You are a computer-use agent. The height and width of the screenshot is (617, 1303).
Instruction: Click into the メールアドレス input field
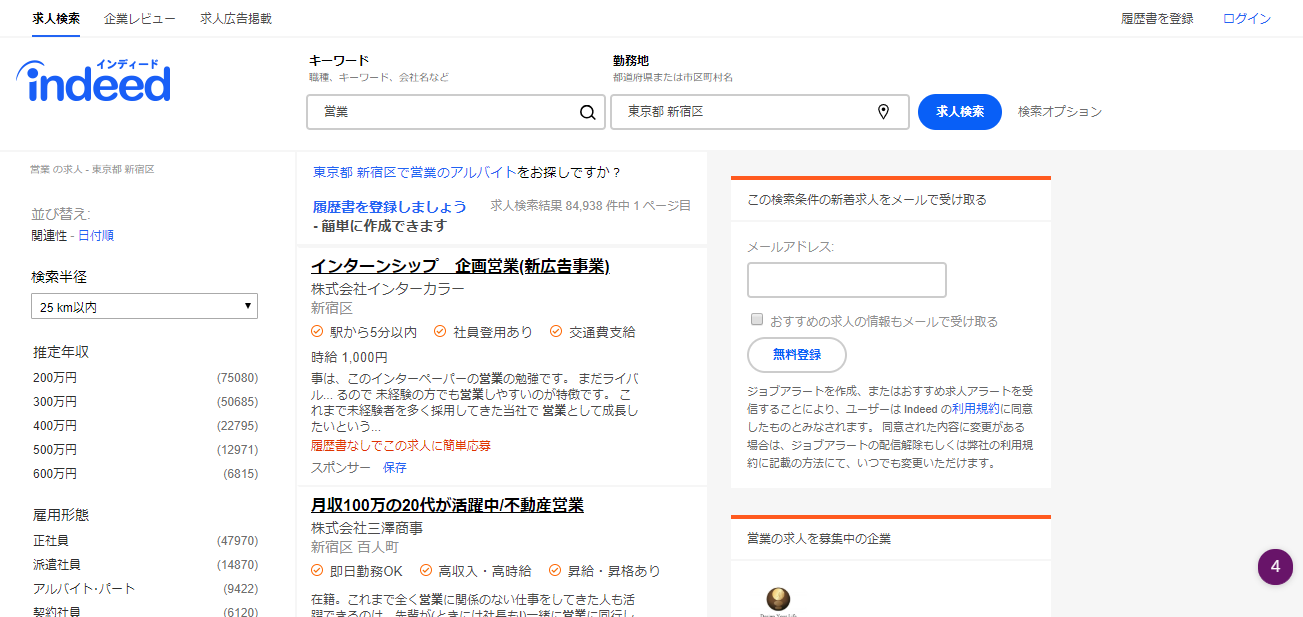pyautogui.click(x=846, y=280)
